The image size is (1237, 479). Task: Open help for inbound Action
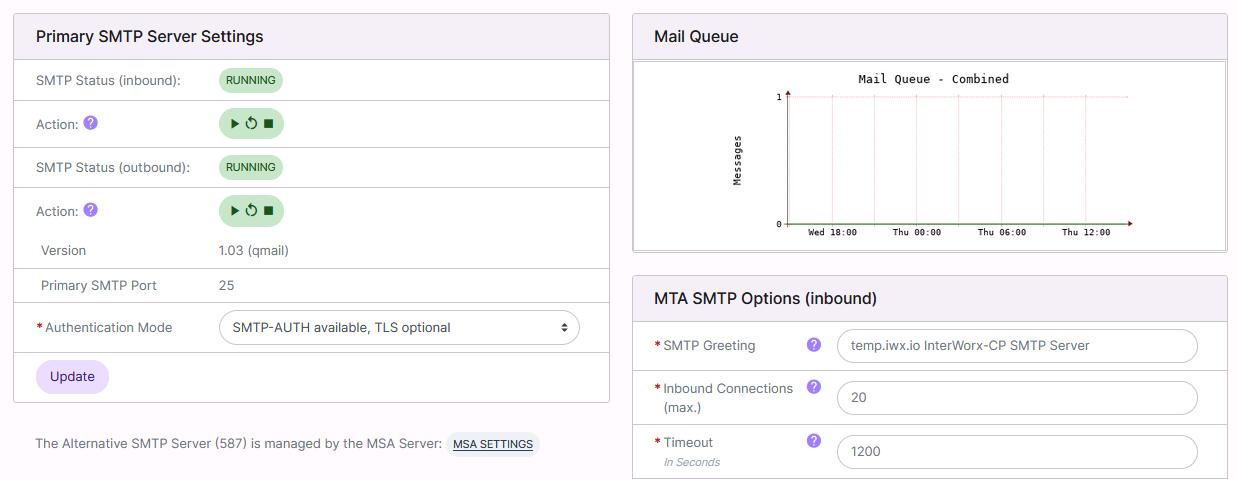tap(90, 123)
